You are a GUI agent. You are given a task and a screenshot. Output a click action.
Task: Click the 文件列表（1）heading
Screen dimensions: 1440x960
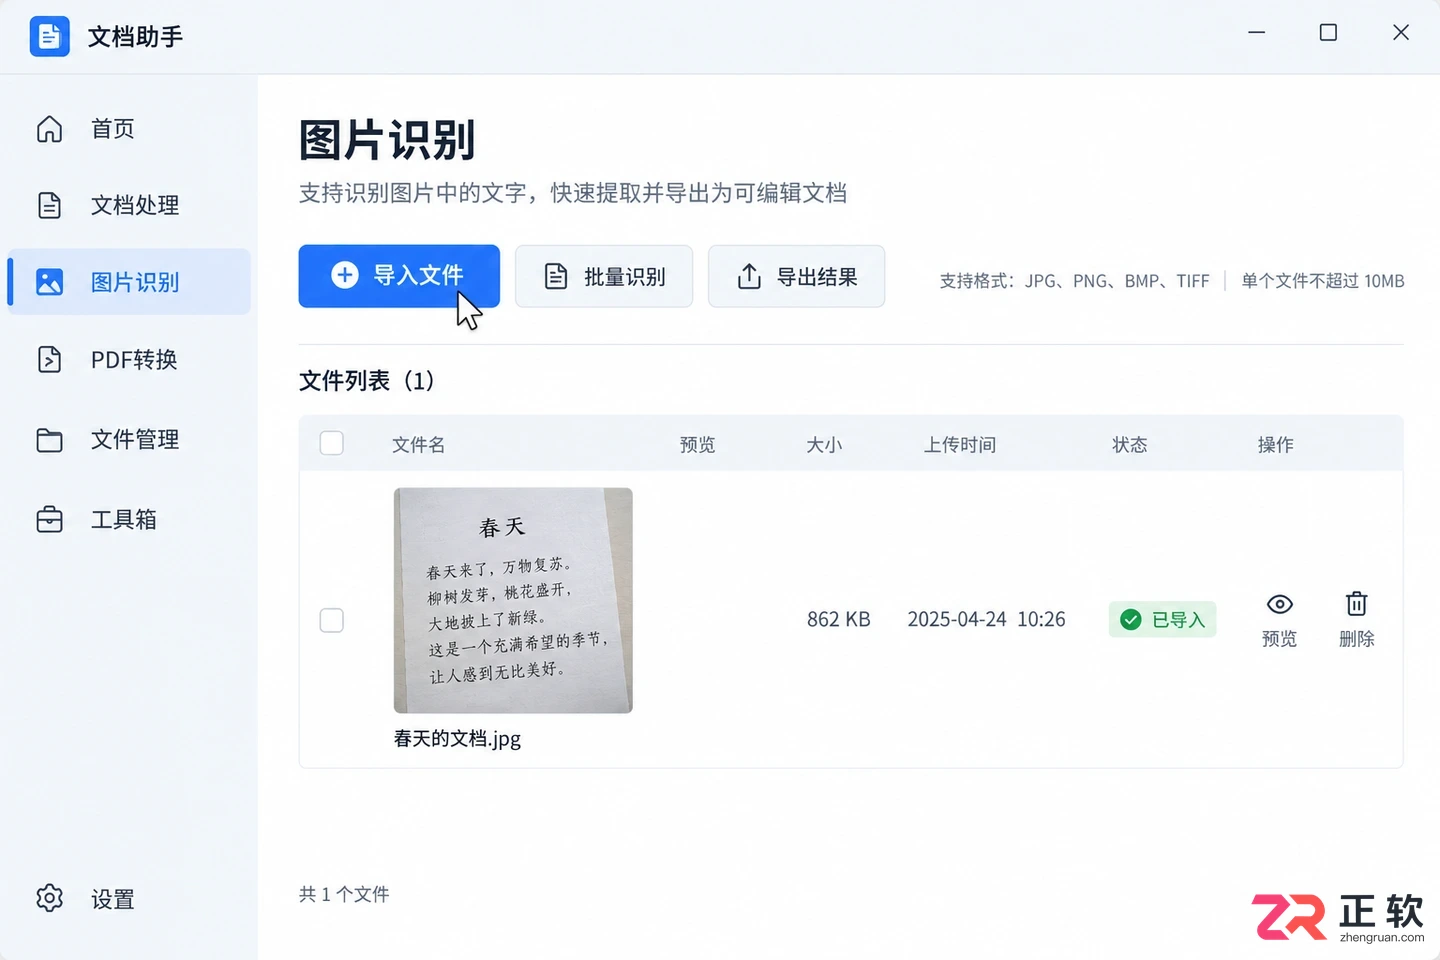click(367, 381)
